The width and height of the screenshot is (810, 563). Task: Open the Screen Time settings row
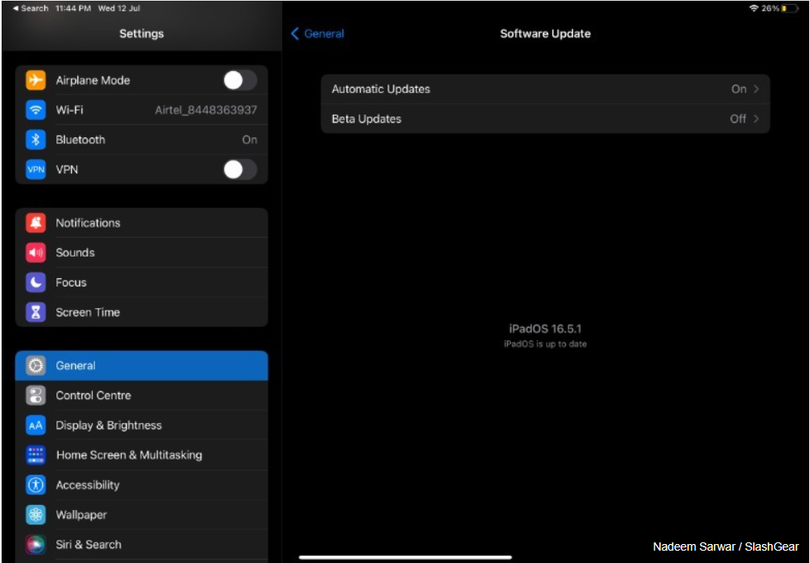click(142, 312)
